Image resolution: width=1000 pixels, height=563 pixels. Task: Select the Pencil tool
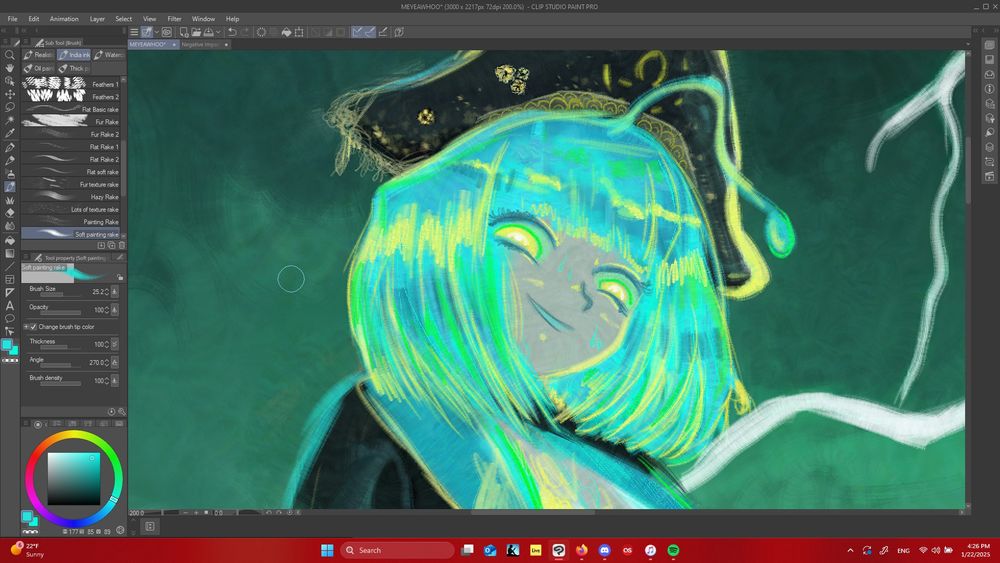[10, 160]
